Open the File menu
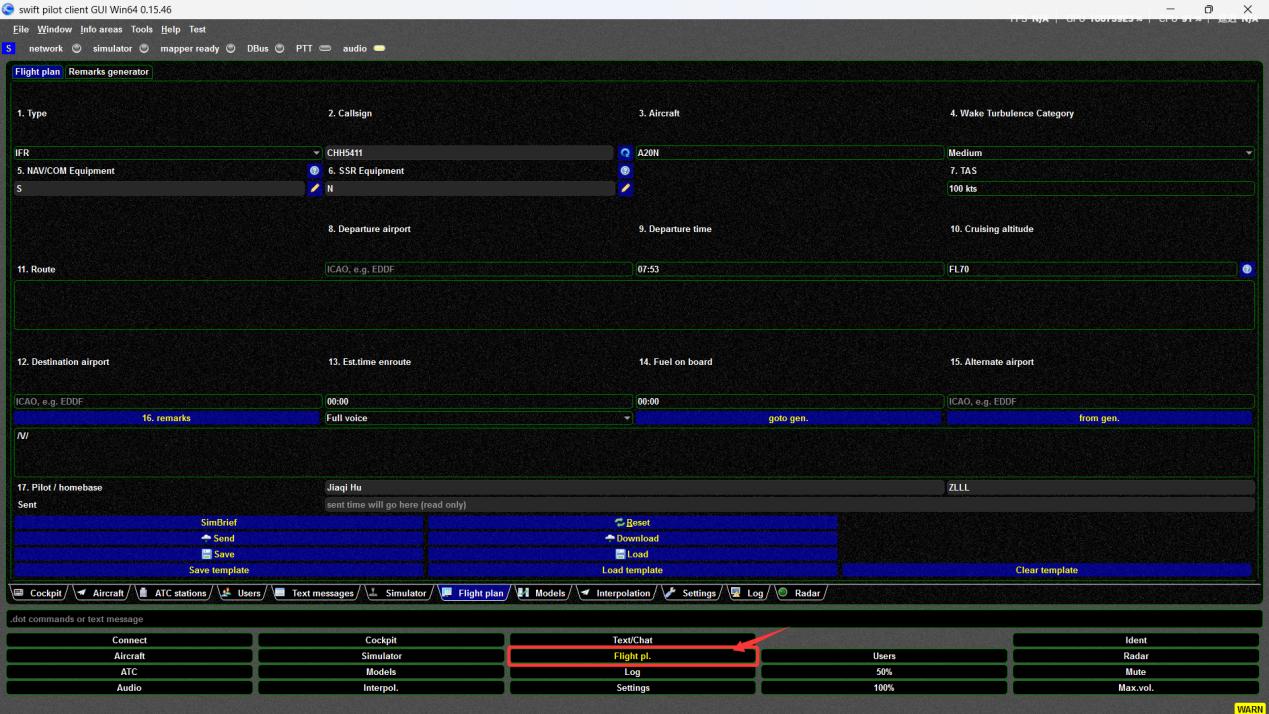Image resolution: width=1269 pixels, height=714 pixels. click(x=21, y=29)
